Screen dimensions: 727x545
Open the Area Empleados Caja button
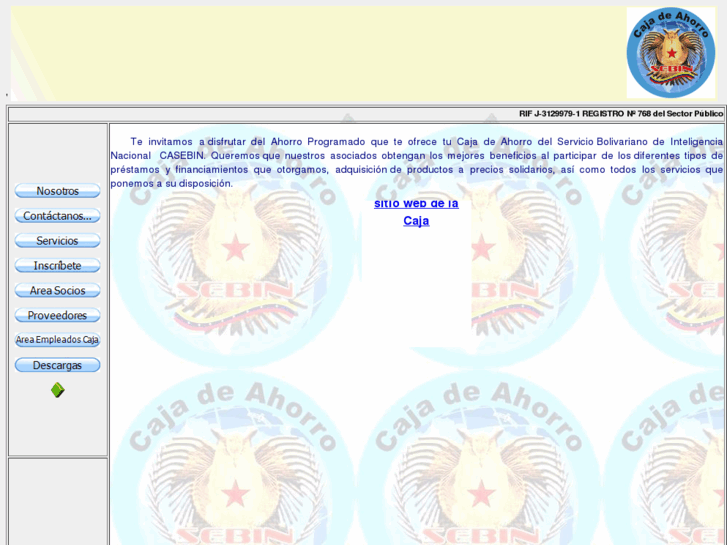[x=57, y=340]
